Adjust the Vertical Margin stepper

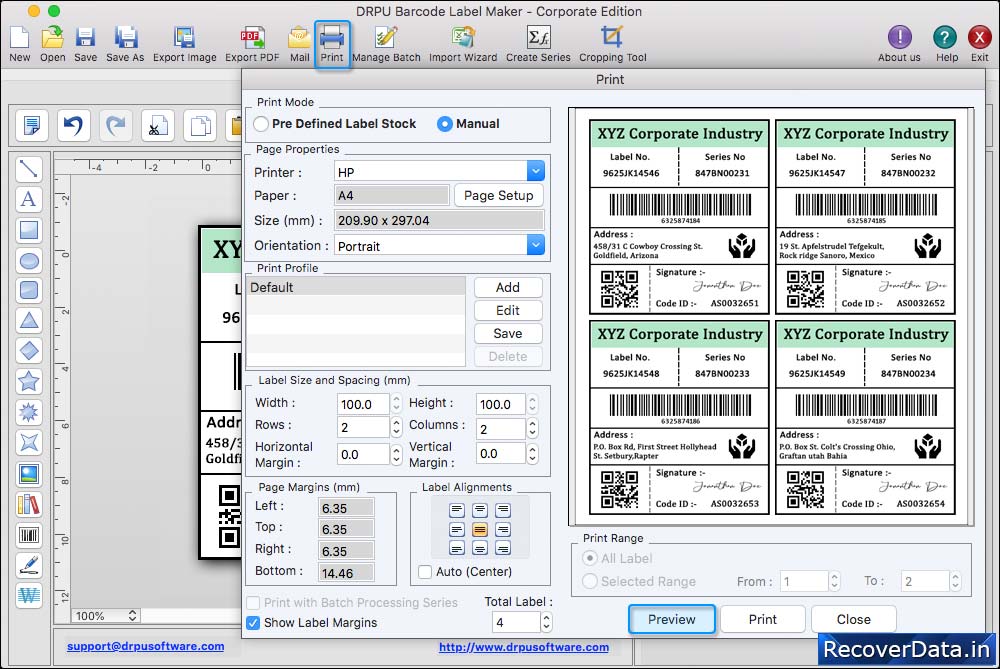[x=533, y=453]
